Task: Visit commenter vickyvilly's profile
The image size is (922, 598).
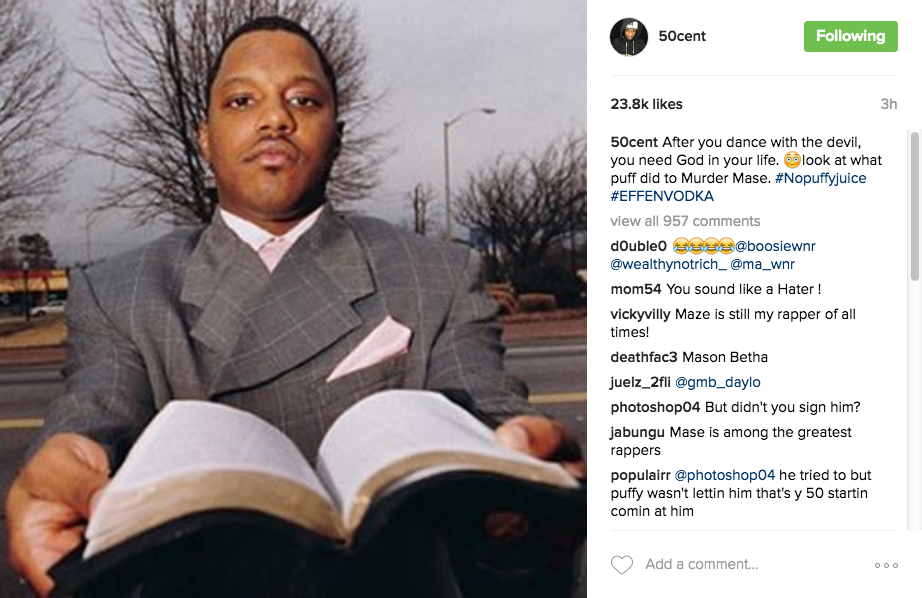Action: click(640, 315)
